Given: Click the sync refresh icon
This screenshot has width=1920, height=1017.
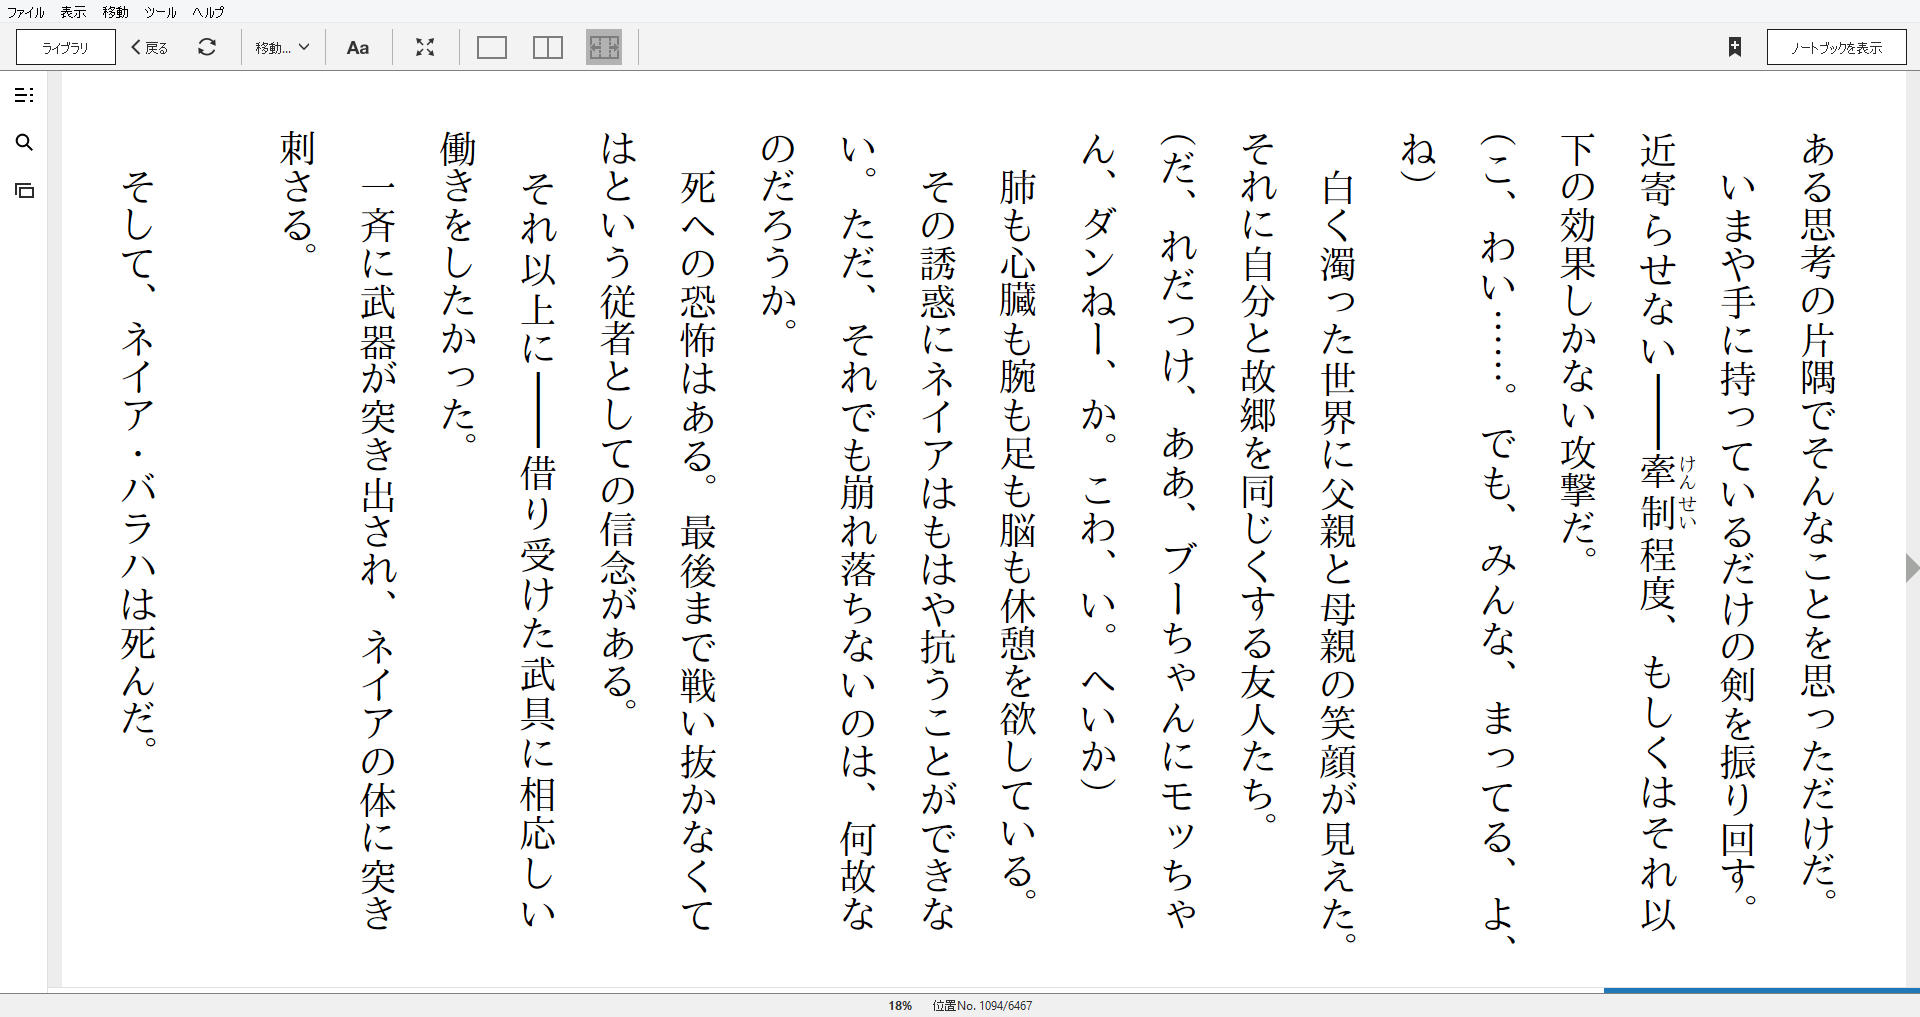Looking at the screenshot, I should coord(207,47).
